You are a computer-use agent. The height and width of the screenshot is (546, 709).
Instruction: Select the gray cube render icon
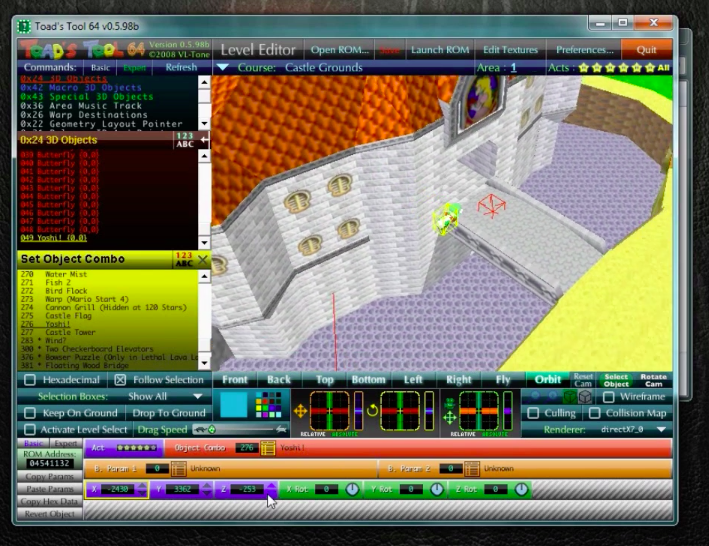pos(586,397)
